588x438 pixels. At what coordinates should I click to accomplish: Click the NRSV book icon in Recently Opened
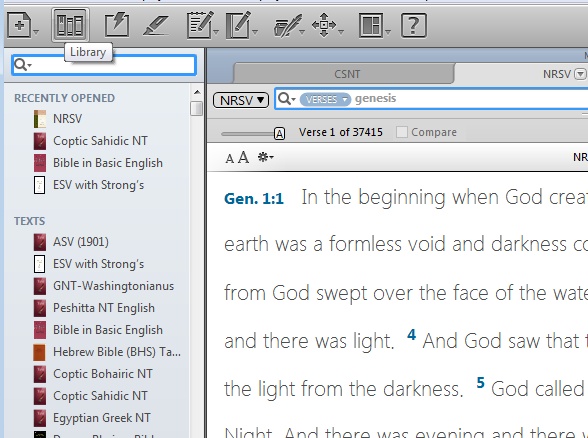(x=39, y=119)
